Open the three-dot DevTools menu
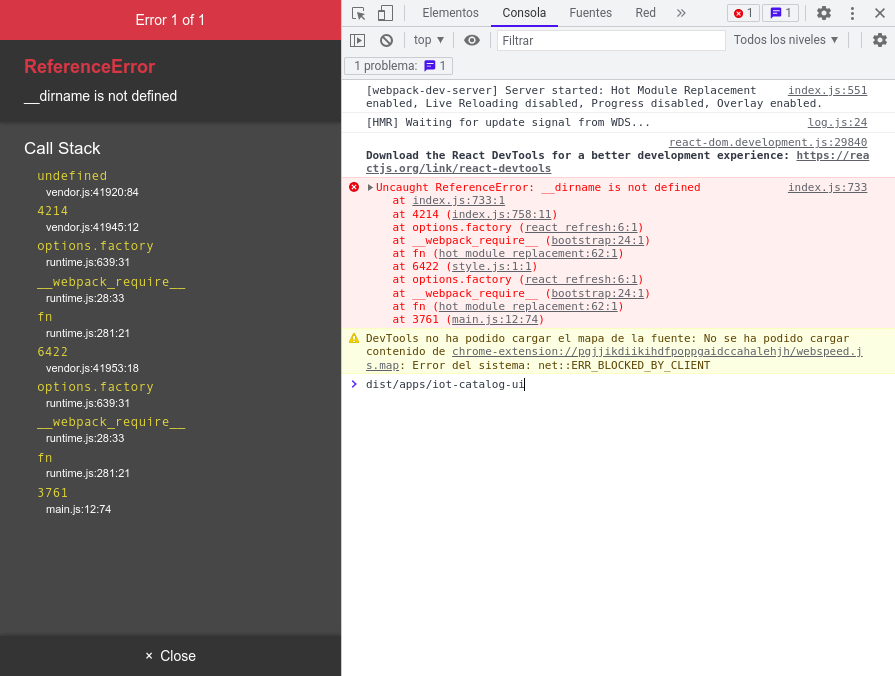 tap(853, 13)
